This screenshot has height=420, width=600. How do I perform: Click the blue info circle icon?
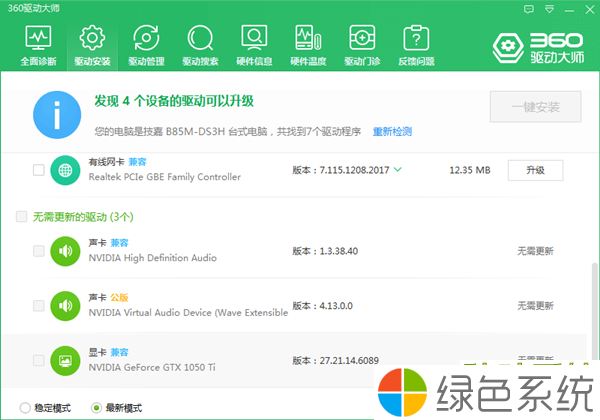pyautogui.click(x=57, y=115)
